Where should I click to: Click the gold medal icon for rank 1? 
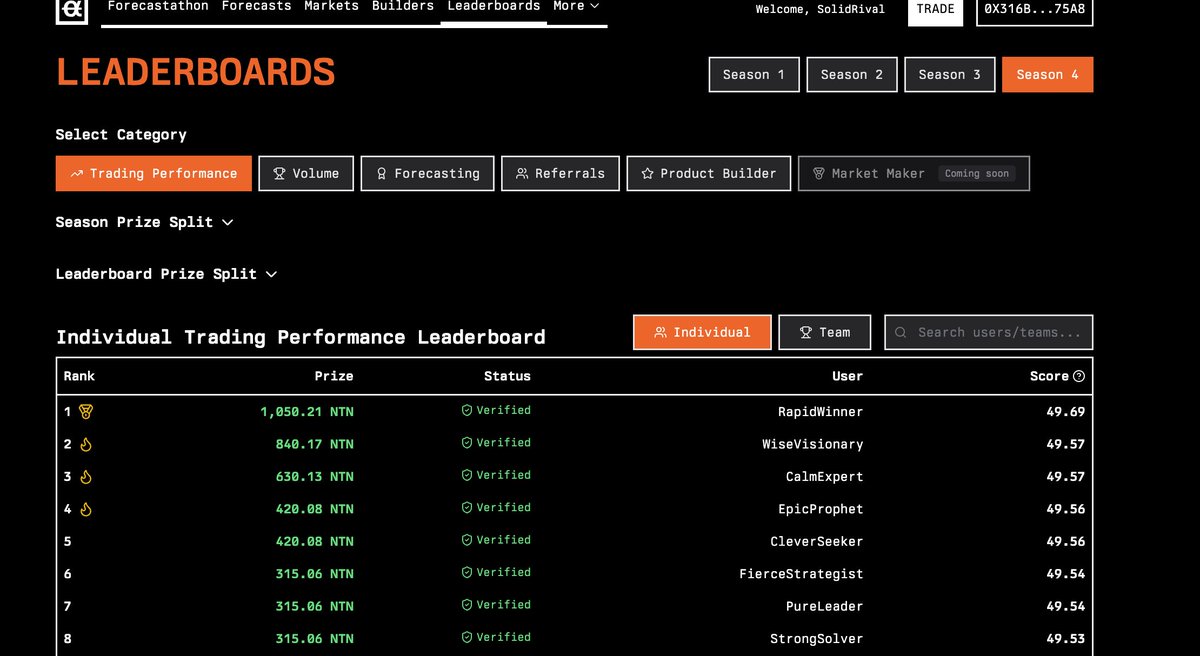pos(86,411)
